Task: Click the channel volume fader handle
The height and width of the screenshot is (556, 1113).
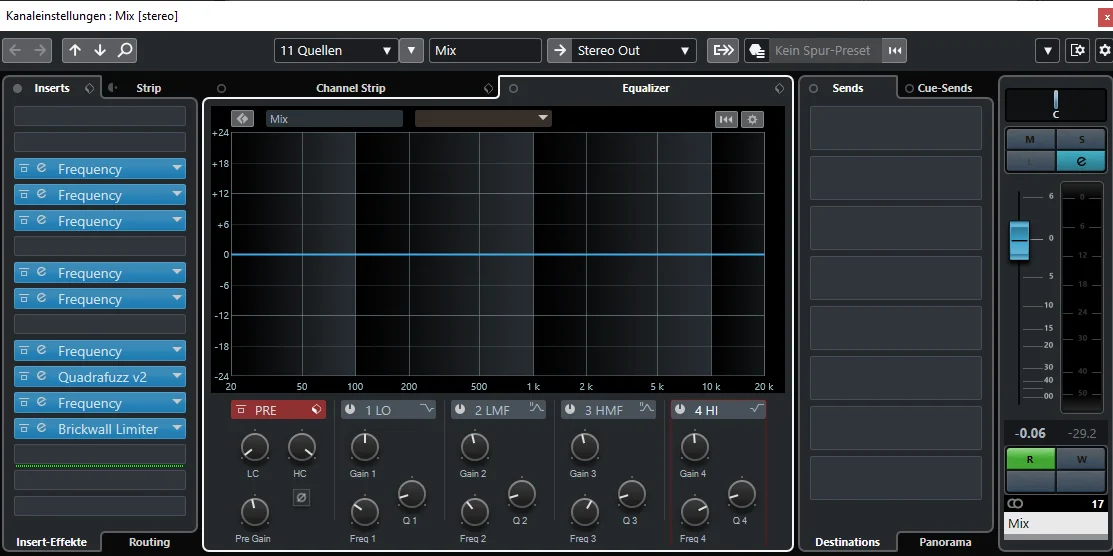Action: tap(1019, 241)
